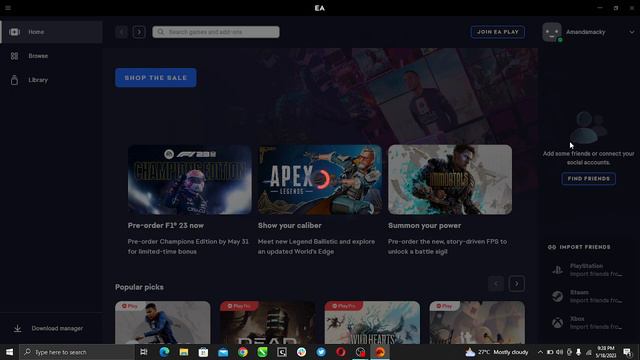Click the JOIN EA PLAY button
This screenshot has width=640, height=360.
click(x=498, y=32)
